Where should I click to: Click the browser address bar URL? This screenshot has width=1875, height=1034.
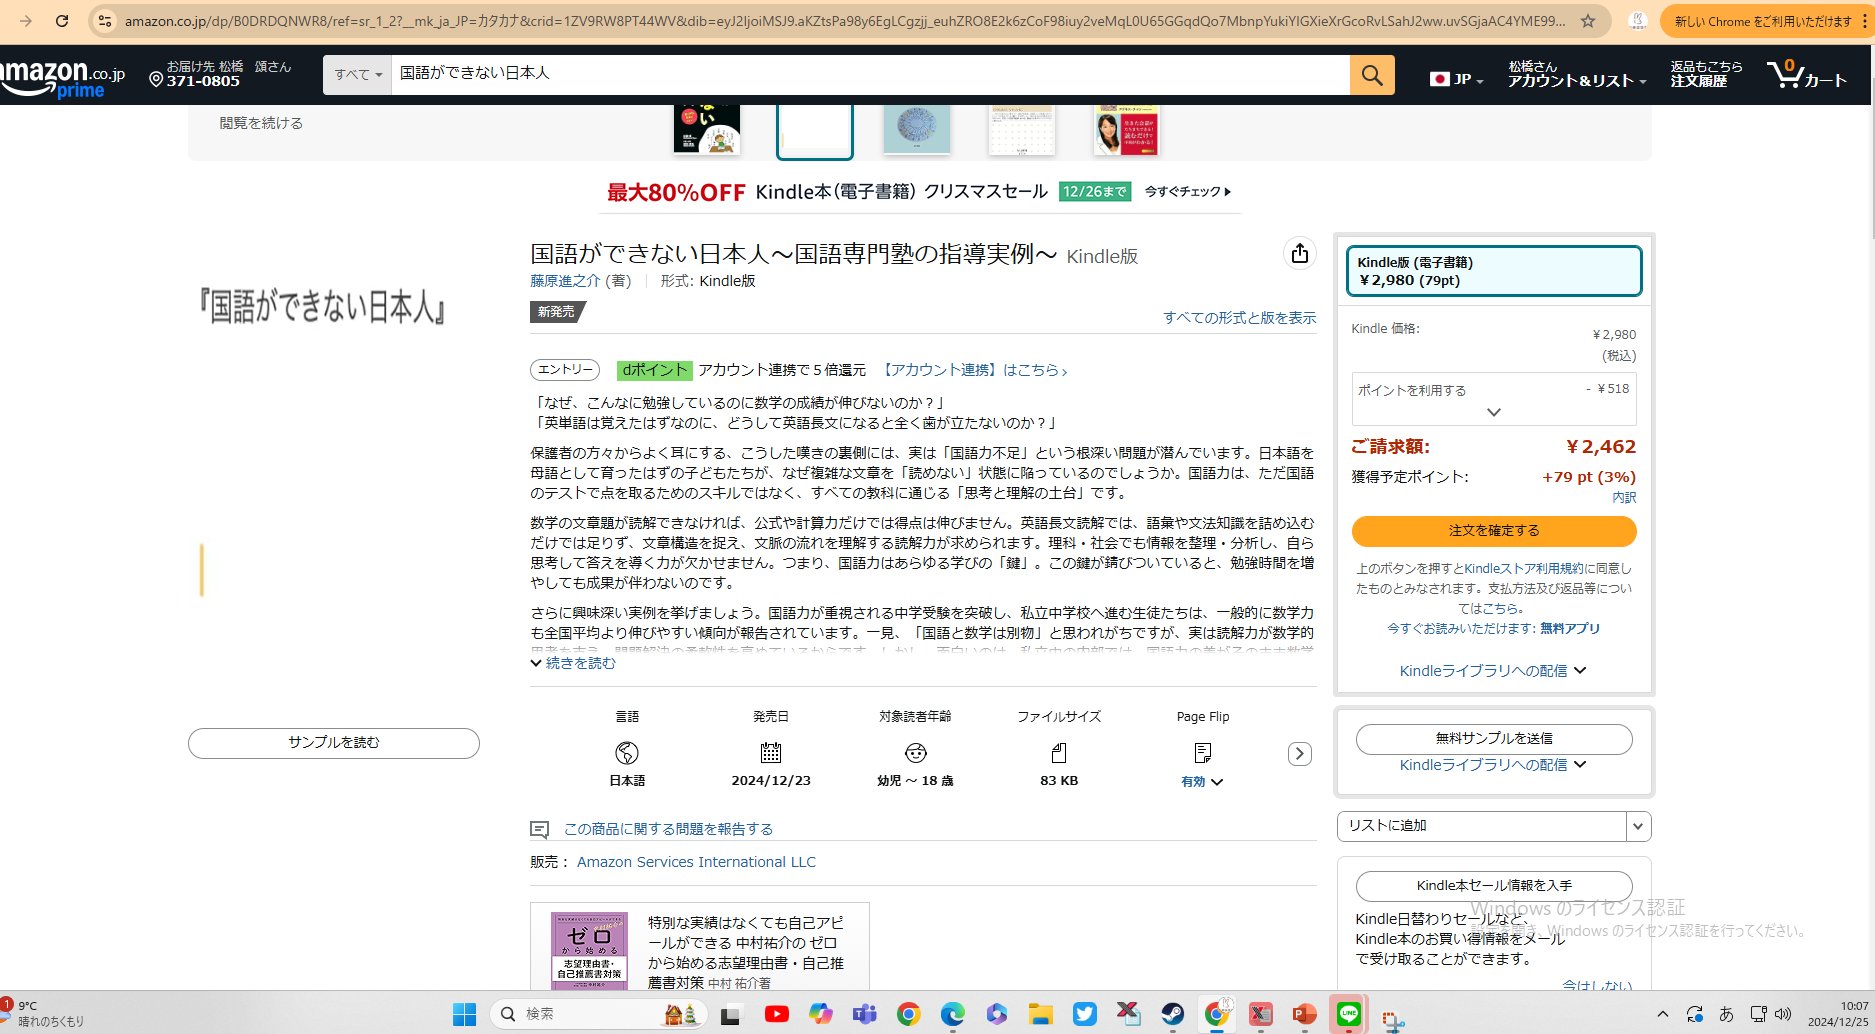[x=845, y=21]
